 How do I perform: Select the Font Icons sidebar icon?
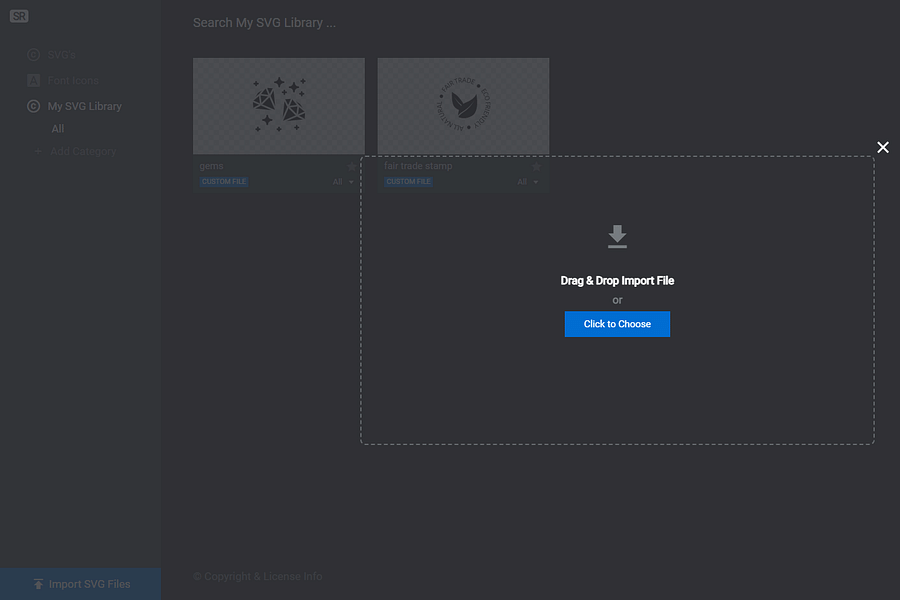point(34,80)
